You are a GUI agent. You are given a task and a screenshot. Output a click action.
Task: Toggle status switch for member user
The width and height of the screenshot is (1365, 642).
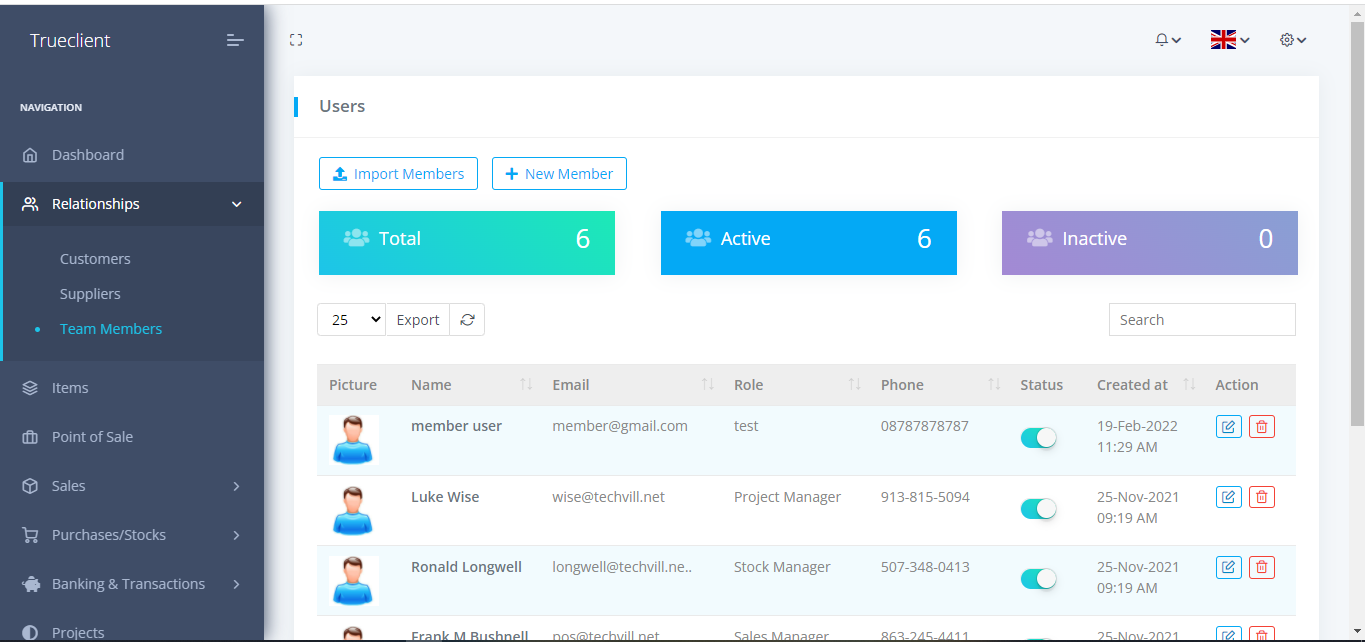pos(1038,438)
